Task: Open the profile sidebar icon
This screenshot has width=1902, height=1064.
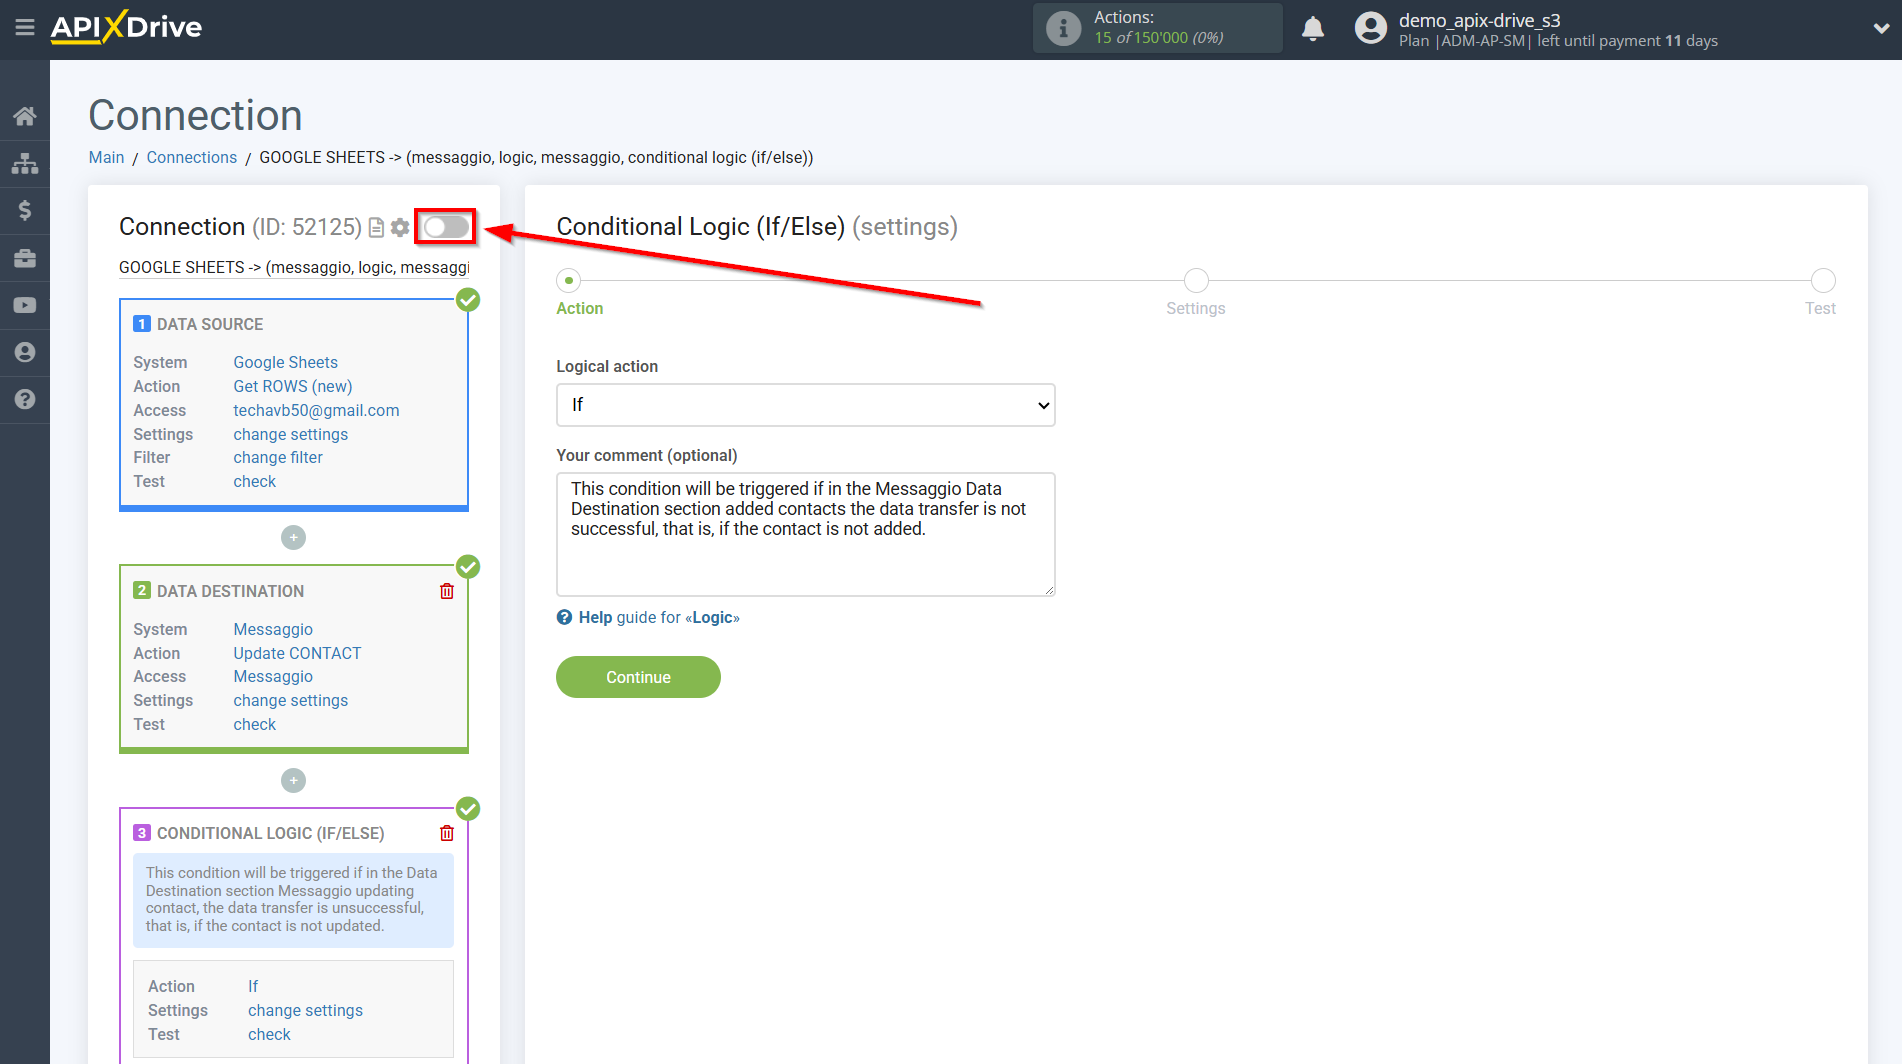Action: (x=25, y=352)
